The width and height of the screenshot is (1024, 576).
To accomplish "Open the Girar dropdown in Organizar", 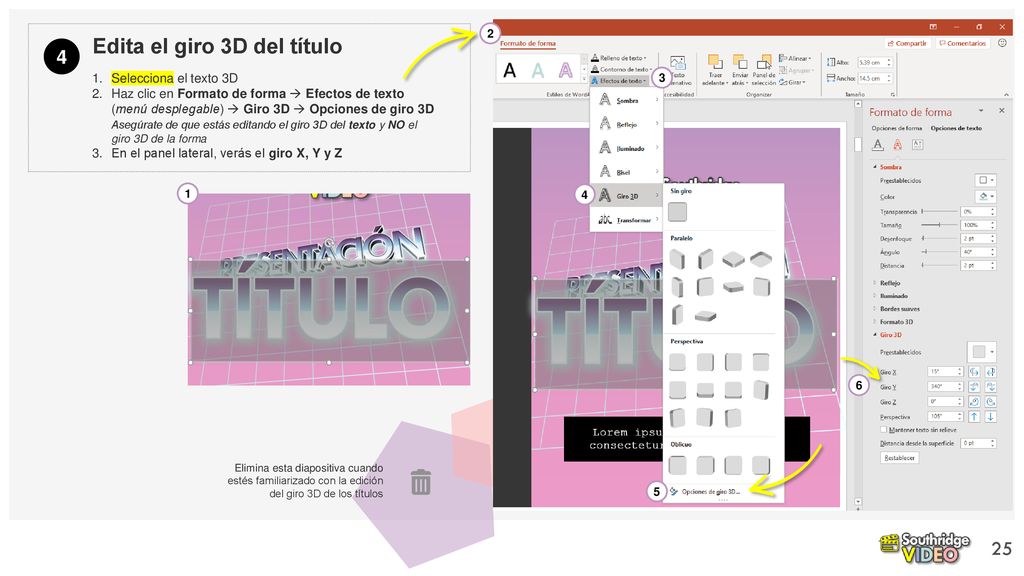I will (x=792, y=82).
